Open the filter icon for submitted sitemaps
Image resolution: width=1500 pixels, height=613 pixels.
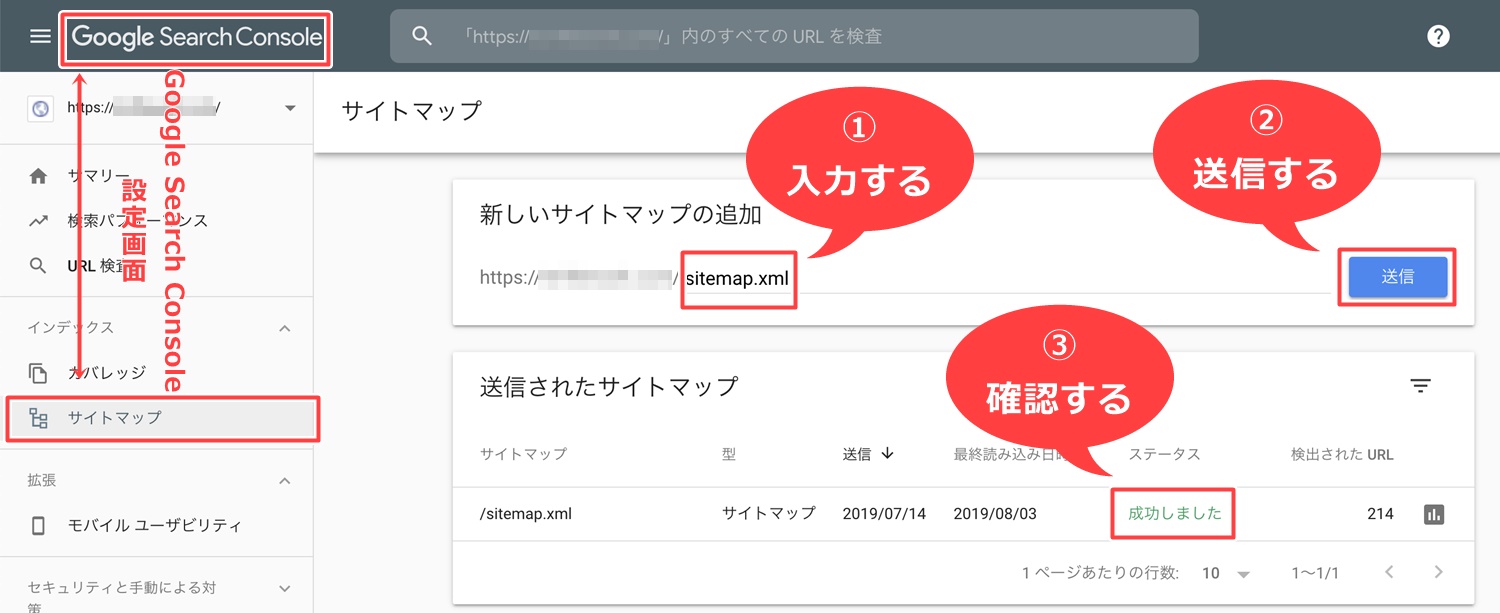click(x=1421, y=386)
